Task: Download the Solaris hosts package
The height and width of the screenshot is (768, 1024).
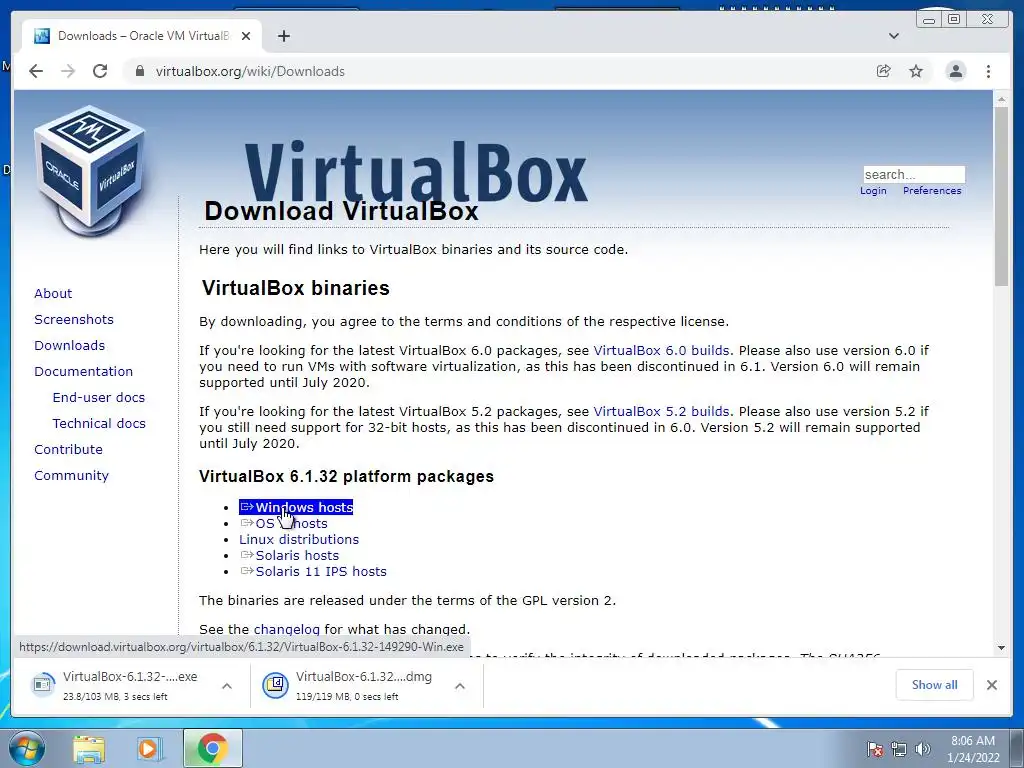Action: tap(289, 556)
